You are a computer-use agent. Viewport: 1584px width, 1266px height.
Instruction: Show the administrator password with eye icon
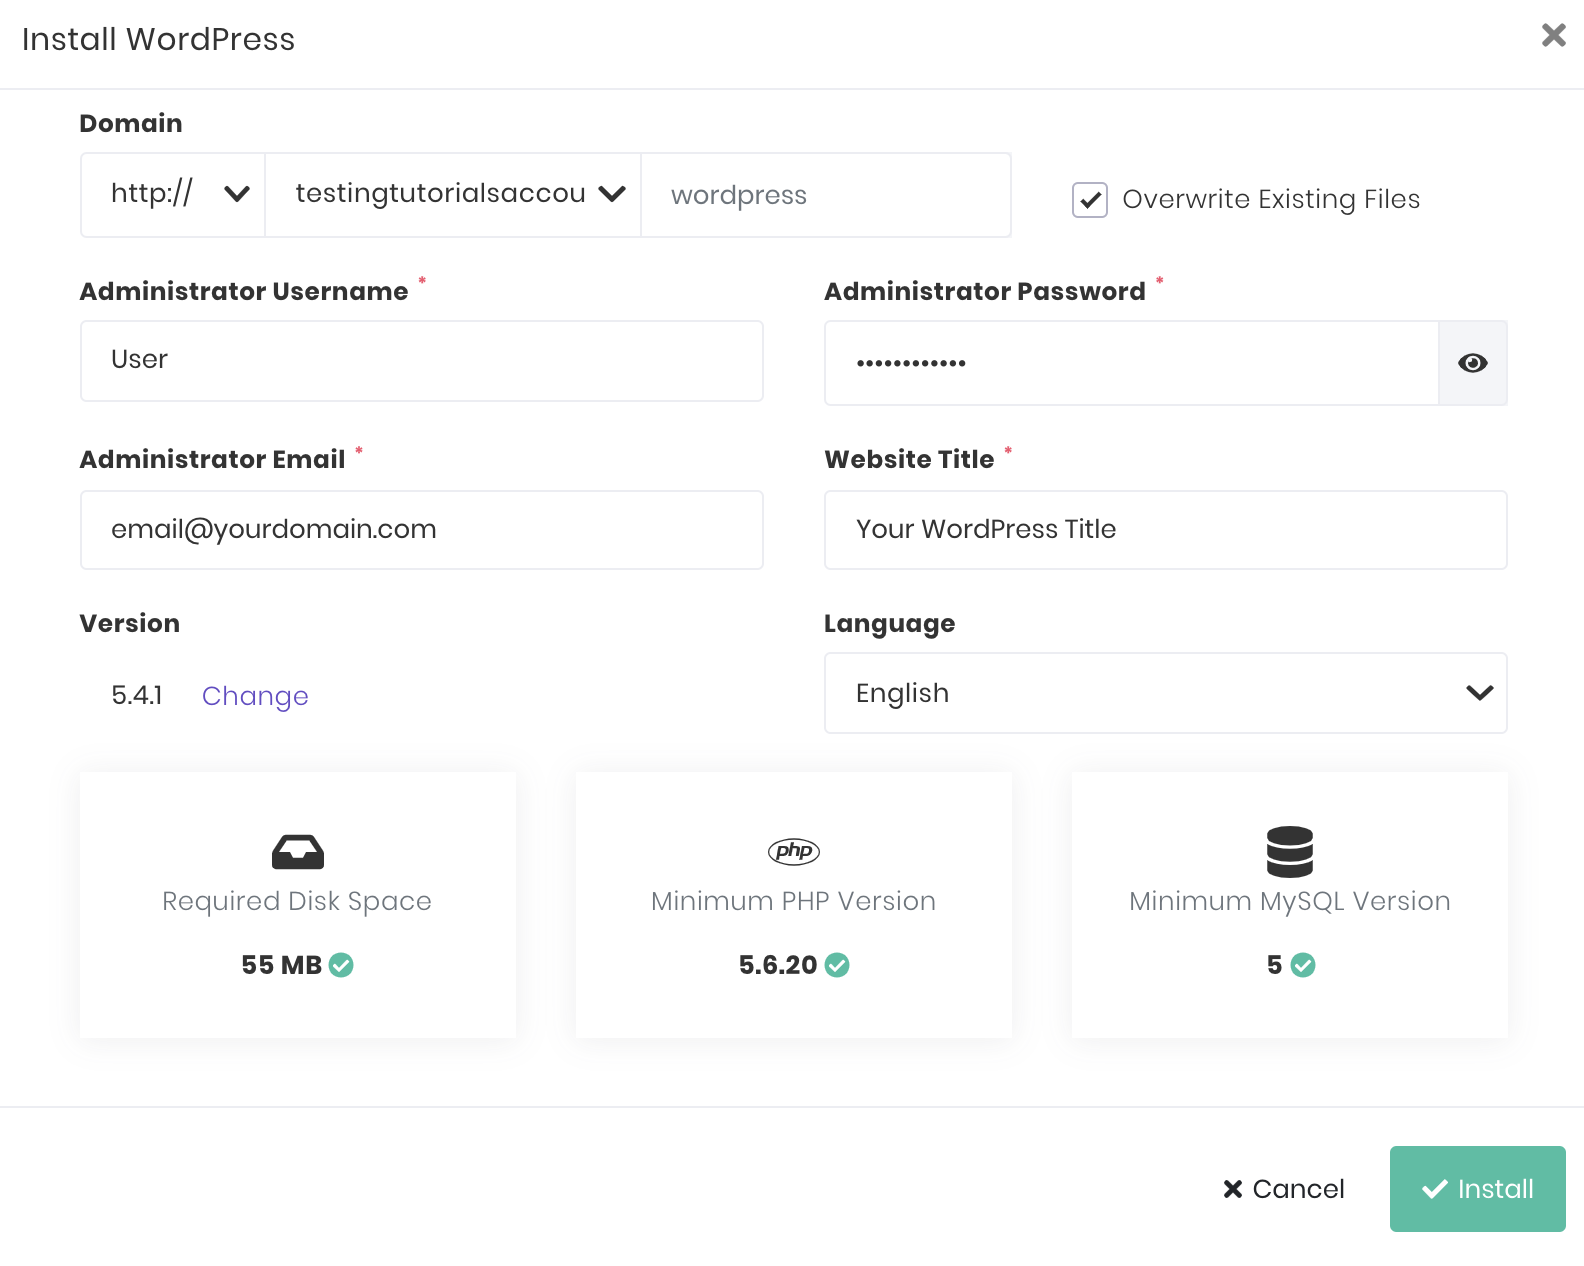pos(1472,363)
